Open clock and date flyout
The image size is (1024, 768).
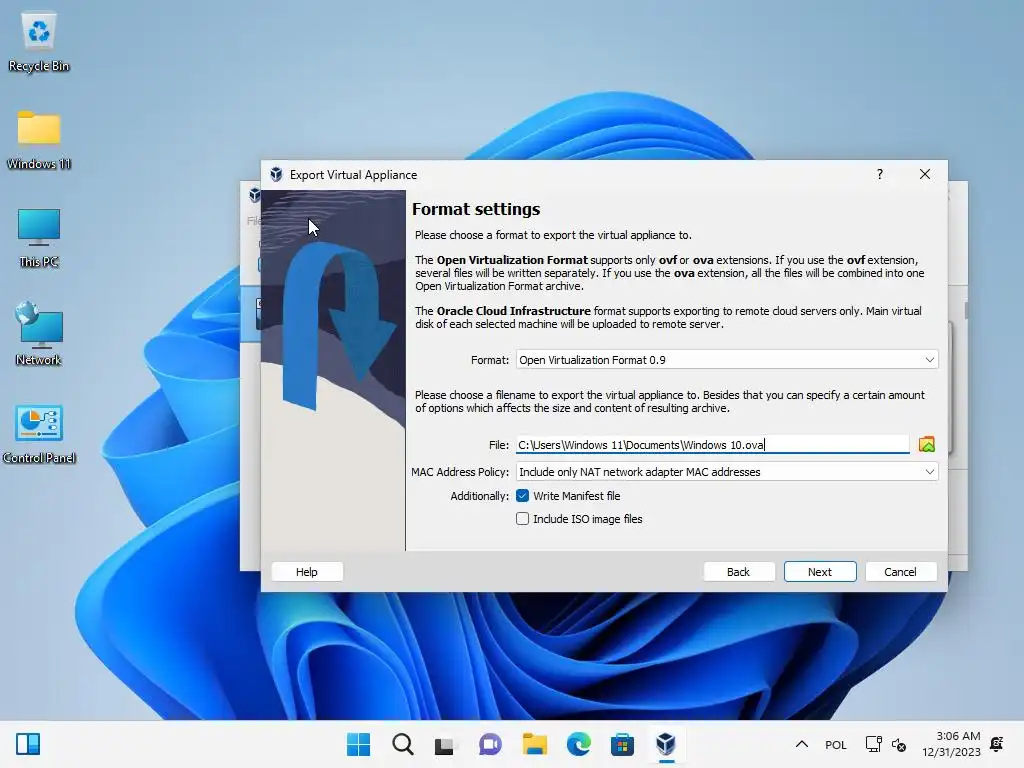point(951,744)
